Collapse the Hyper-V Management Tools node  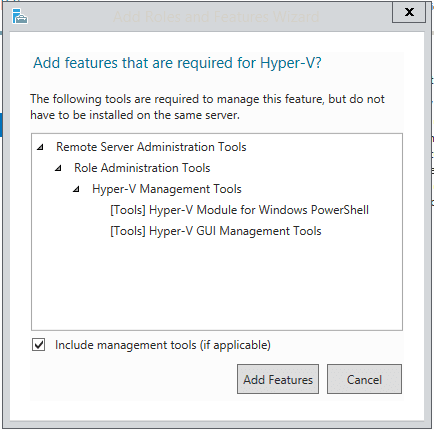click(76, 189)
